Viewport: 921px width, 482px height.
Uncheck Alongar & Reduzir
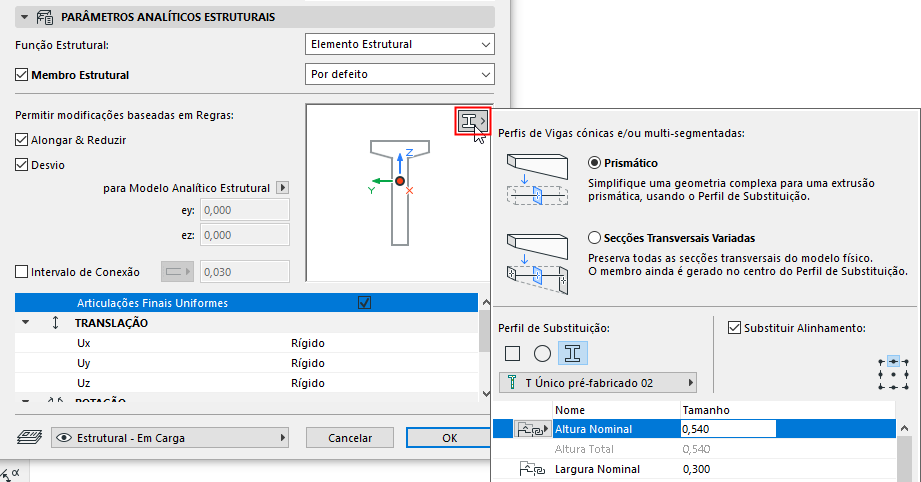(x=22, y=140)
